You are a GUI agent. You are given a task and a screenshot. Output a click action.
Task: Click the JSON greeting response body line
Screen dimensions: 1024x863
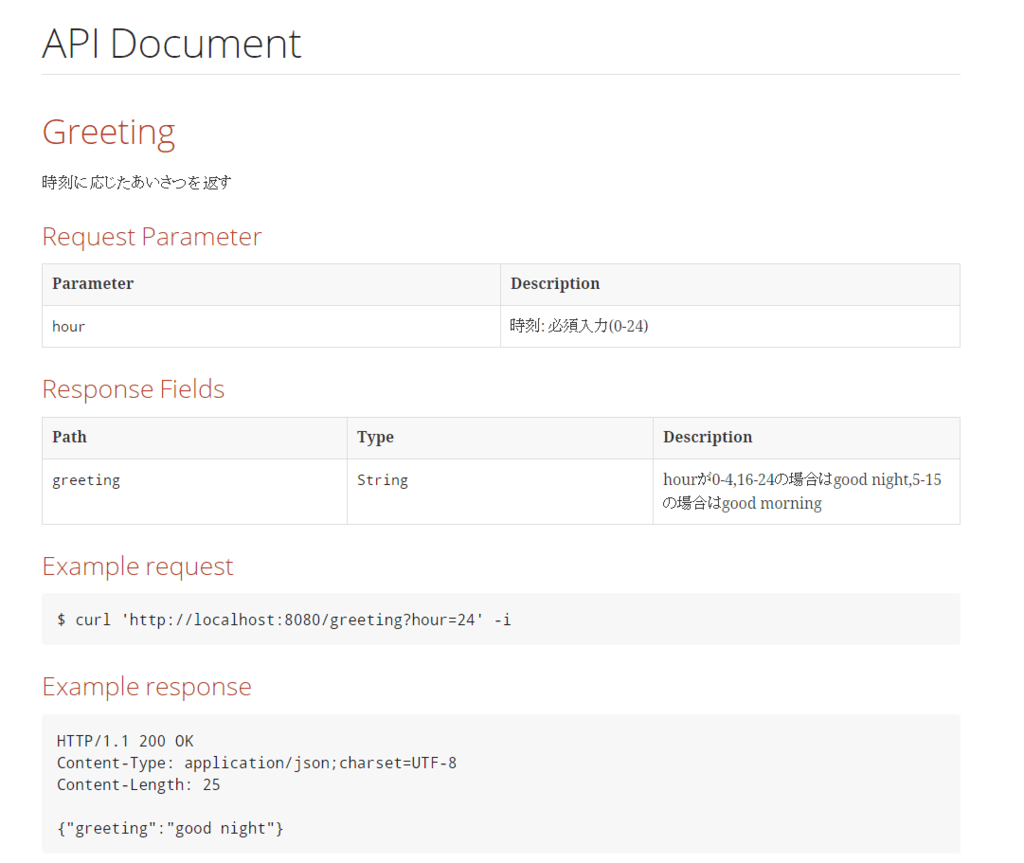coord(170,828)
